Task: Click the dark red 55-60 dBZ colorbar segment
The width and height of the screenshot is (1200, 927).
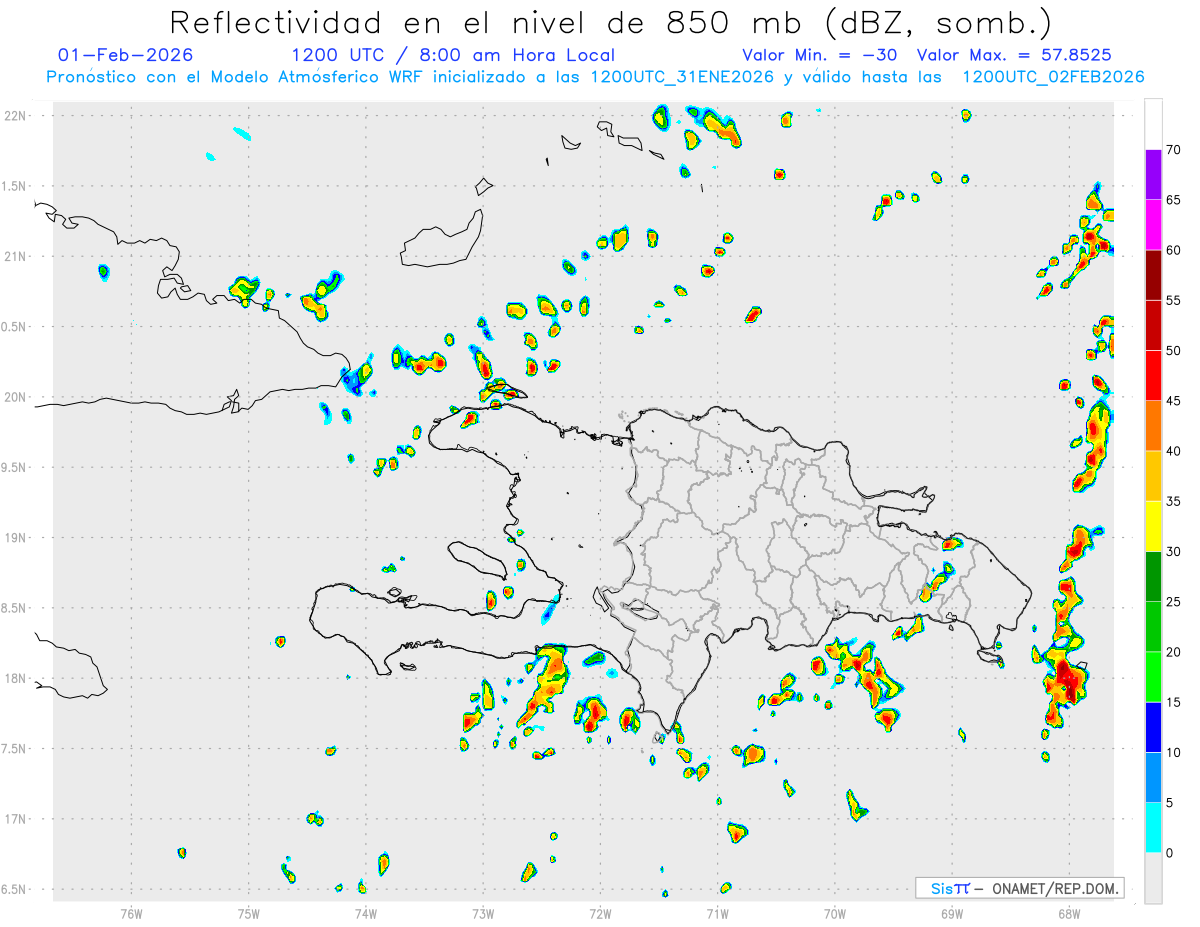Action: [x=1153, y=275]
